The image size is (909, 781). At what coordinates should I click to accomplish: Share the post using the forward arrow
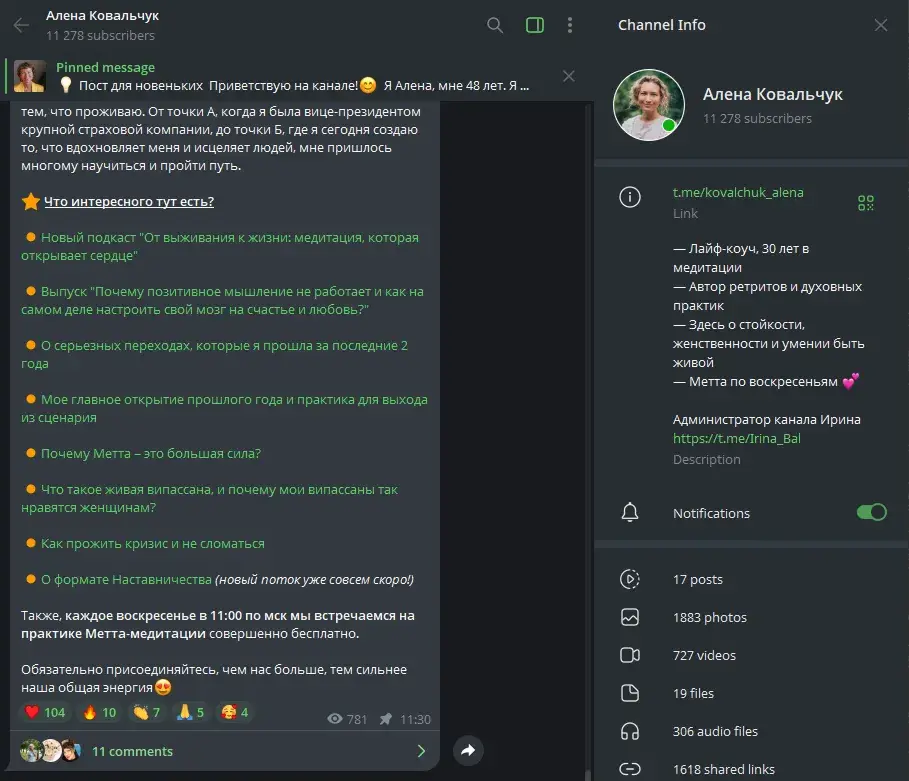[468, 751]
